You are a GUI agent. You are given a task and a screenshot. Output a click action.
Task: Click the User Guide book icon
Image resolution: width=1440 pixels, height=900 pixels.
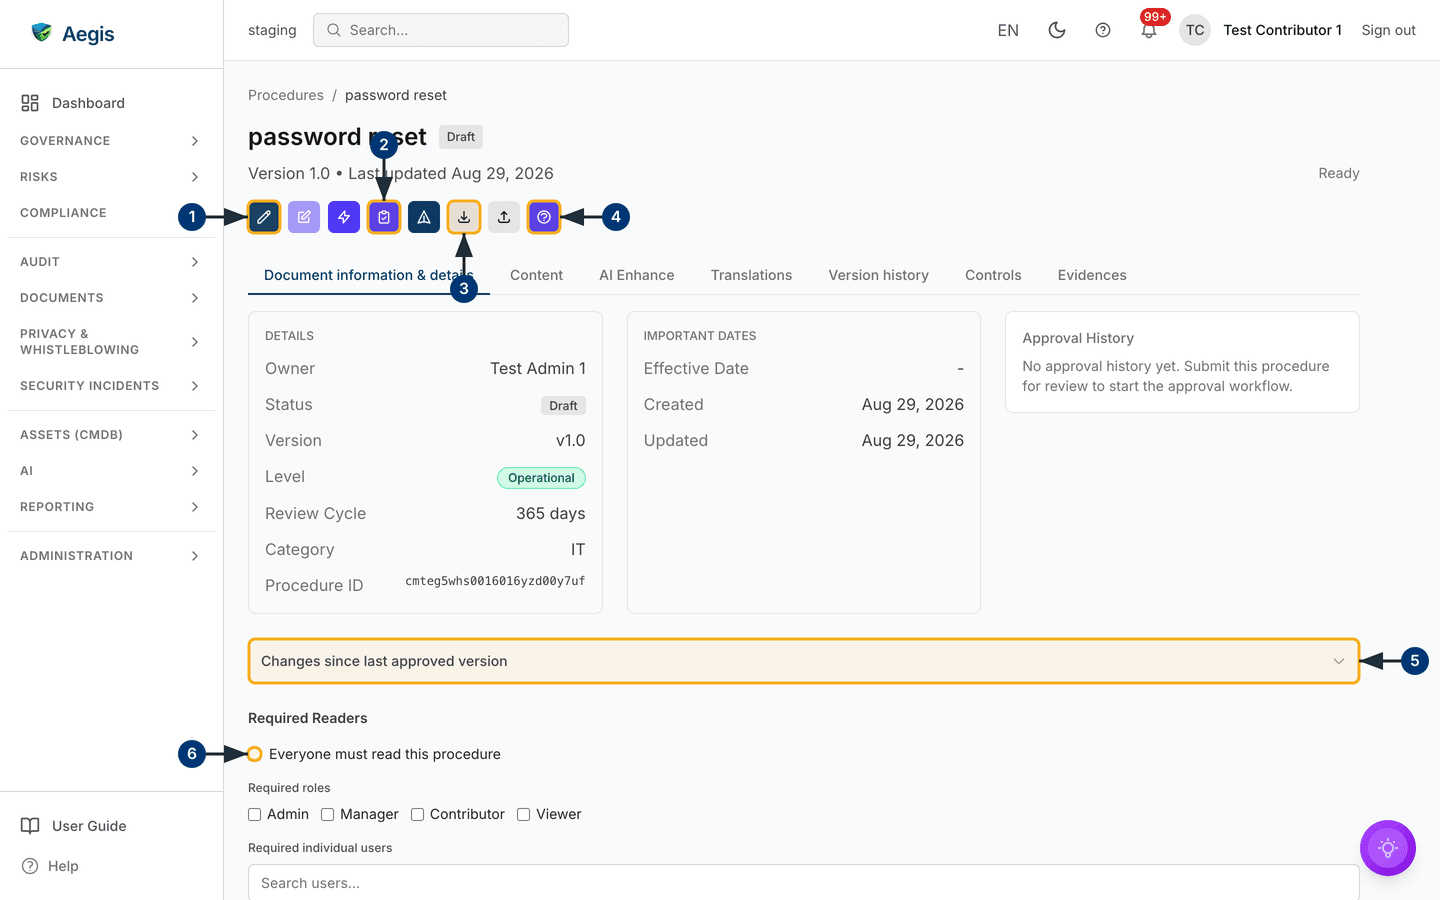30,826
